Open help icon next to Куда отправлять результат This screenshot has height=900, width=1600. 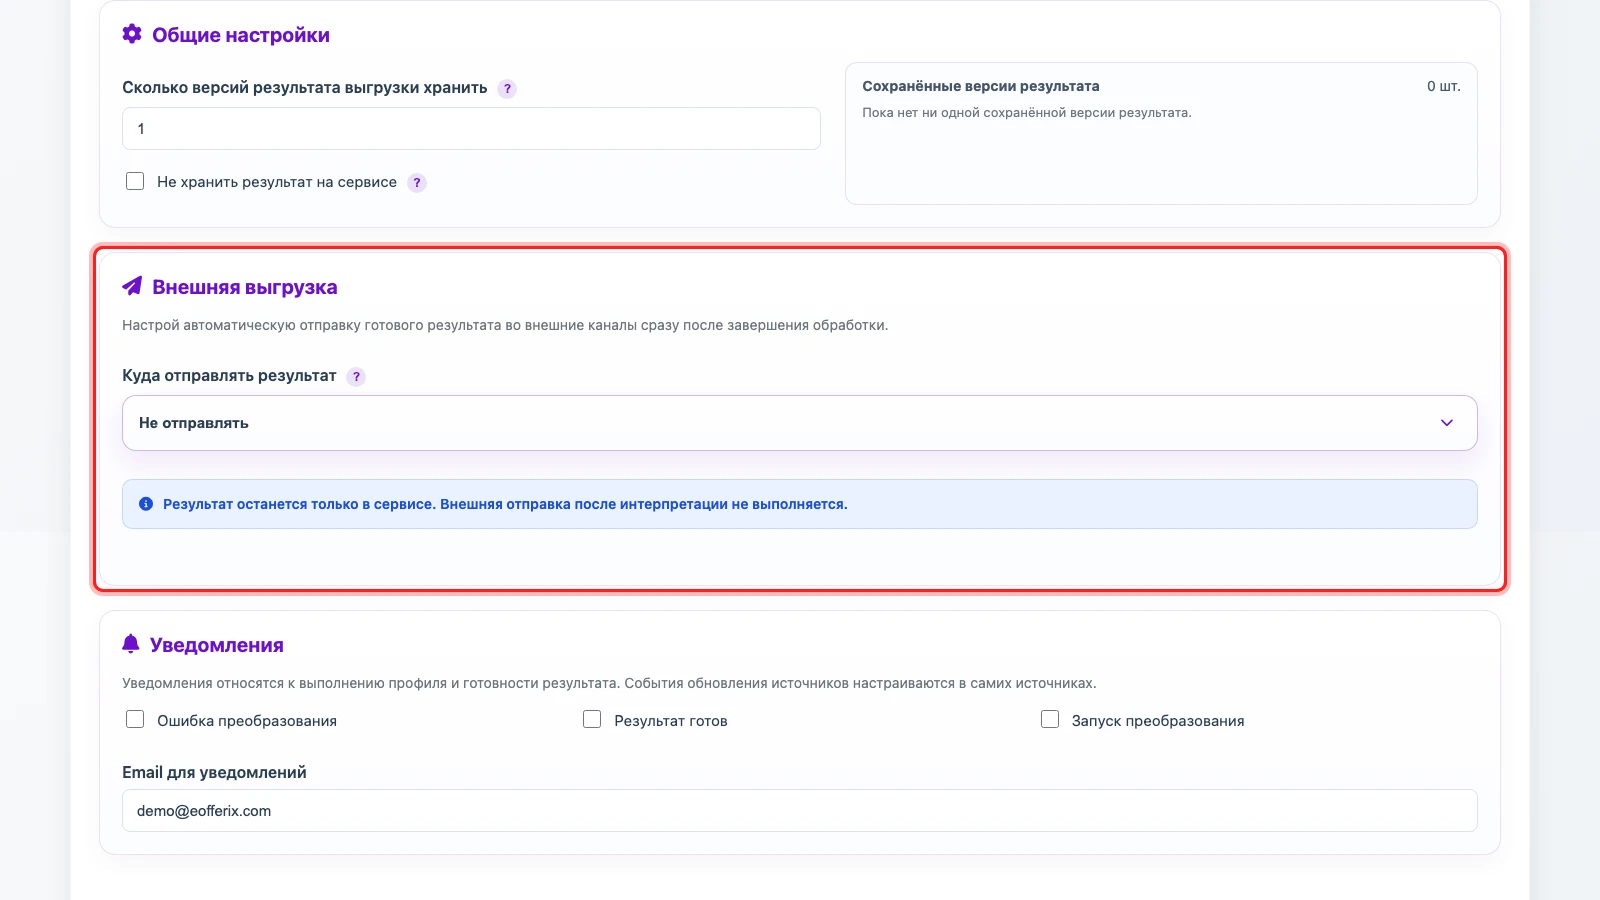point(356,377)
